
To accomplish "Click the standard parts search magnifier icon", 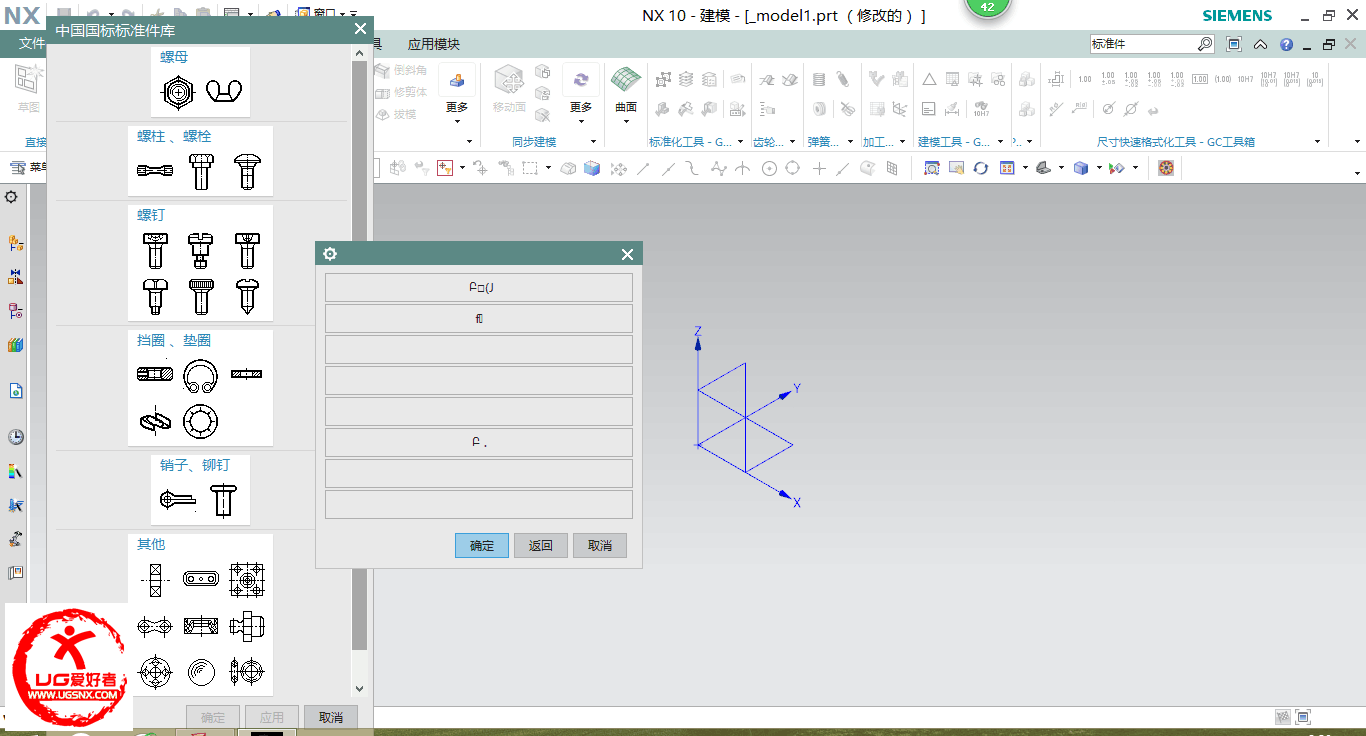I will click(1205, 44).
